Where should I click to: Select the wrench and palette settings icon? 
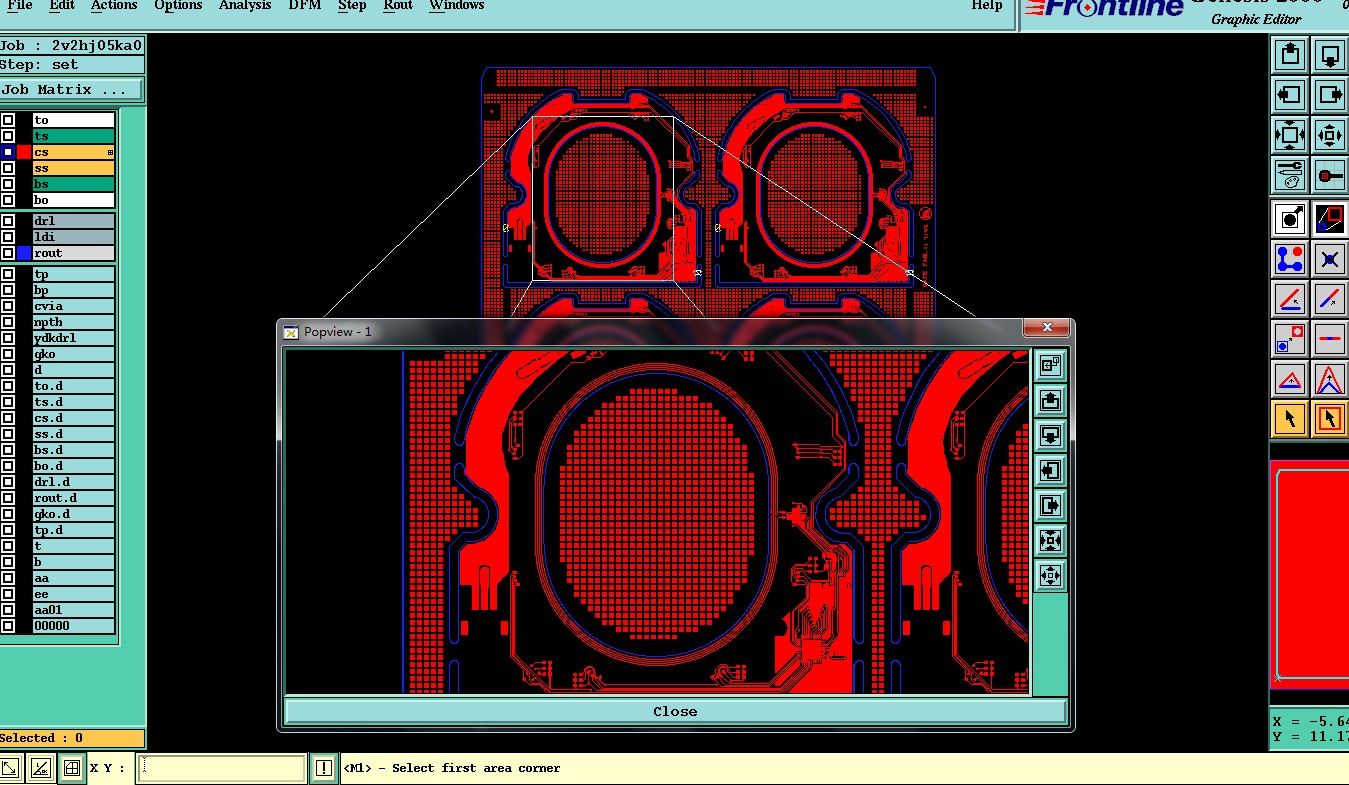[x=1290, y=175]
